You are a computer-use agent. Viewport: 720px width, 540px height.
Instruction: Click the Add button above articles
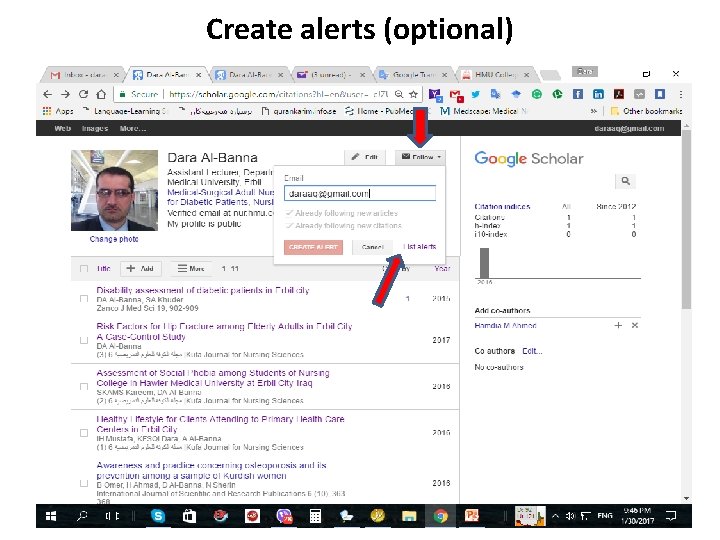(141, 269)
